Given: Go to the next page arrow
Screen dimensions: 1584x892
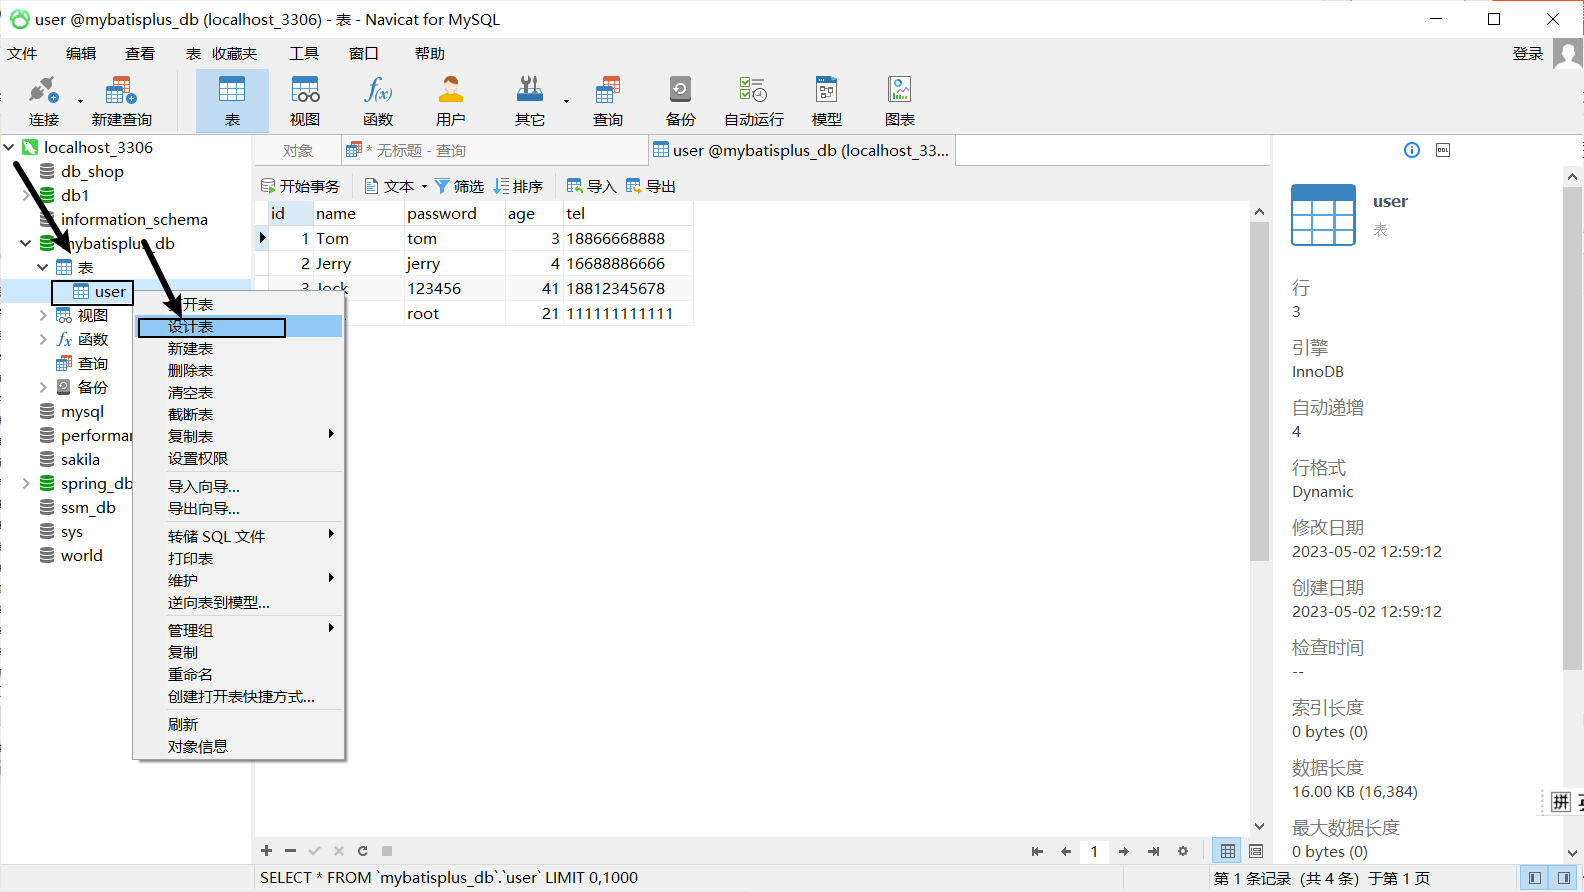Looking at the screenshot, I should click(1124, 851).
